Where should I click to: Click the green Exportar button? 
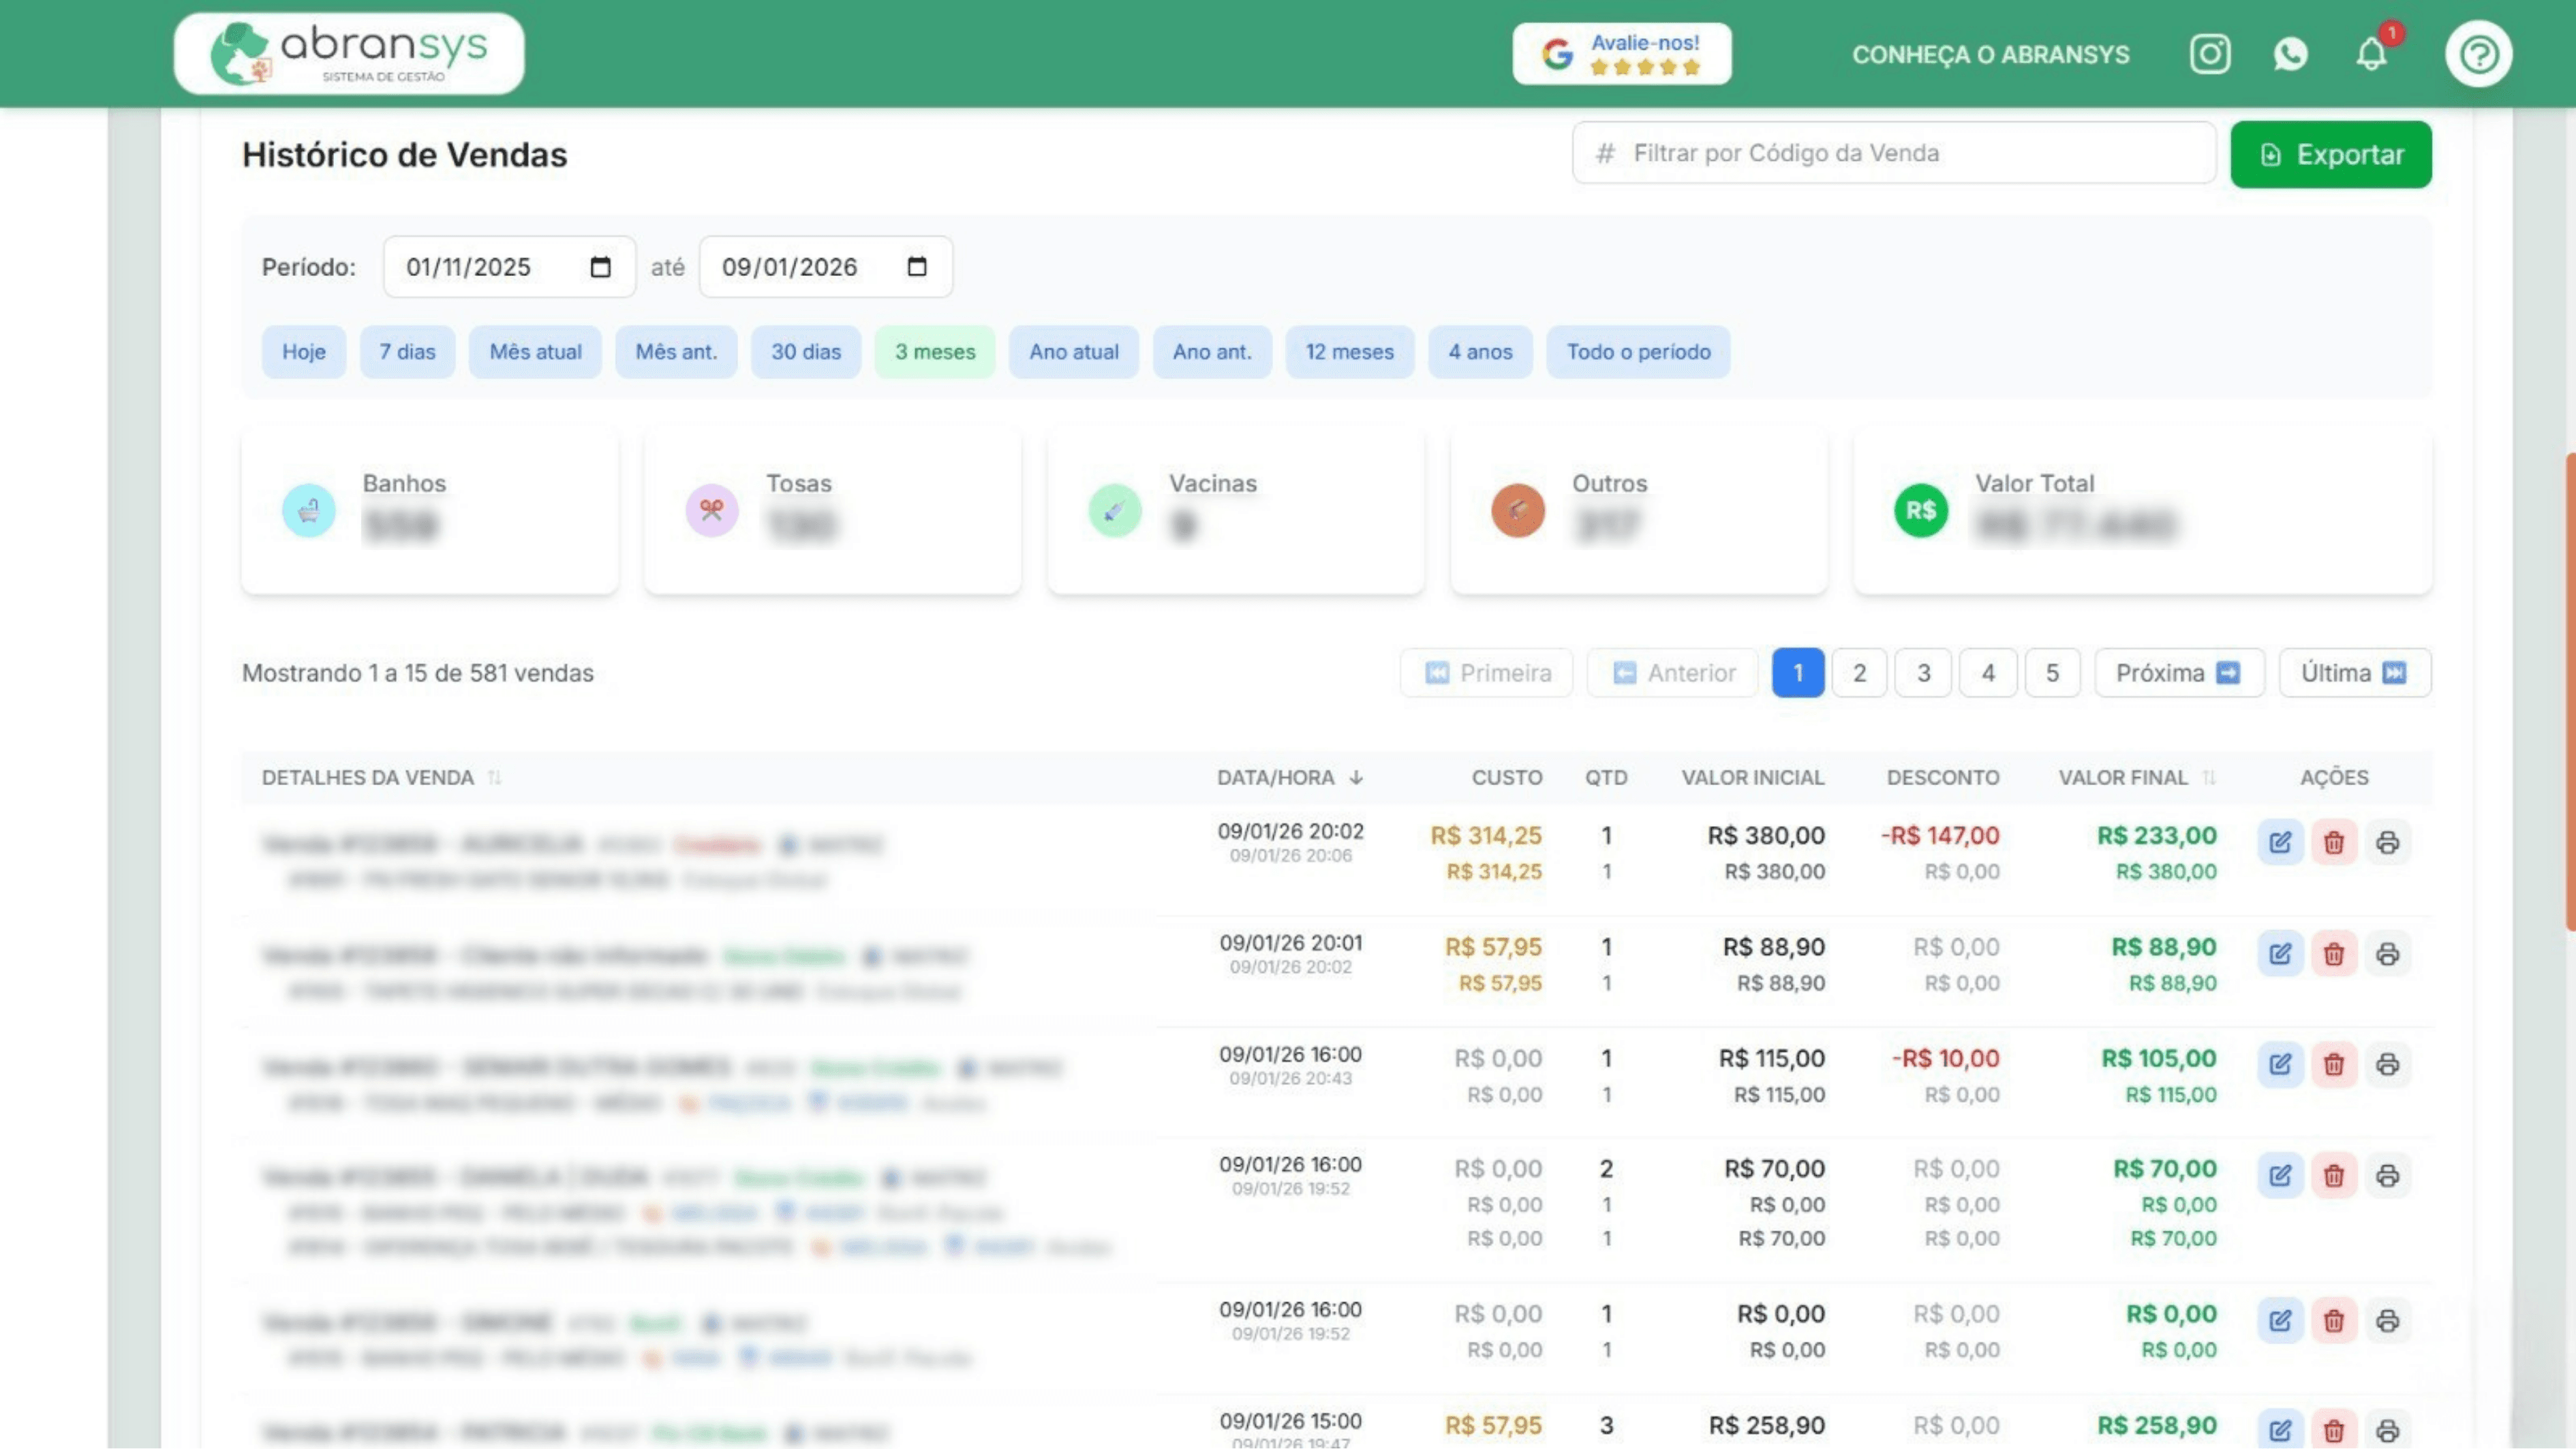(x=2330, y=155)
